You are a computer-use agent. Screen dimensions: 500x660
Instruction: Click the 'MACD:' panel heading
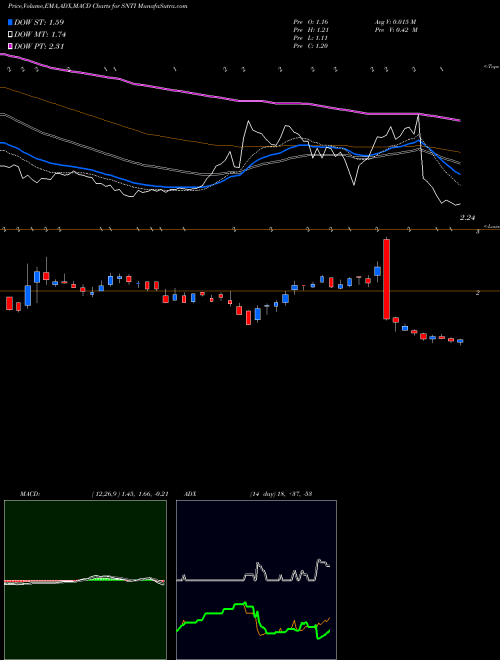coord(30,494)
